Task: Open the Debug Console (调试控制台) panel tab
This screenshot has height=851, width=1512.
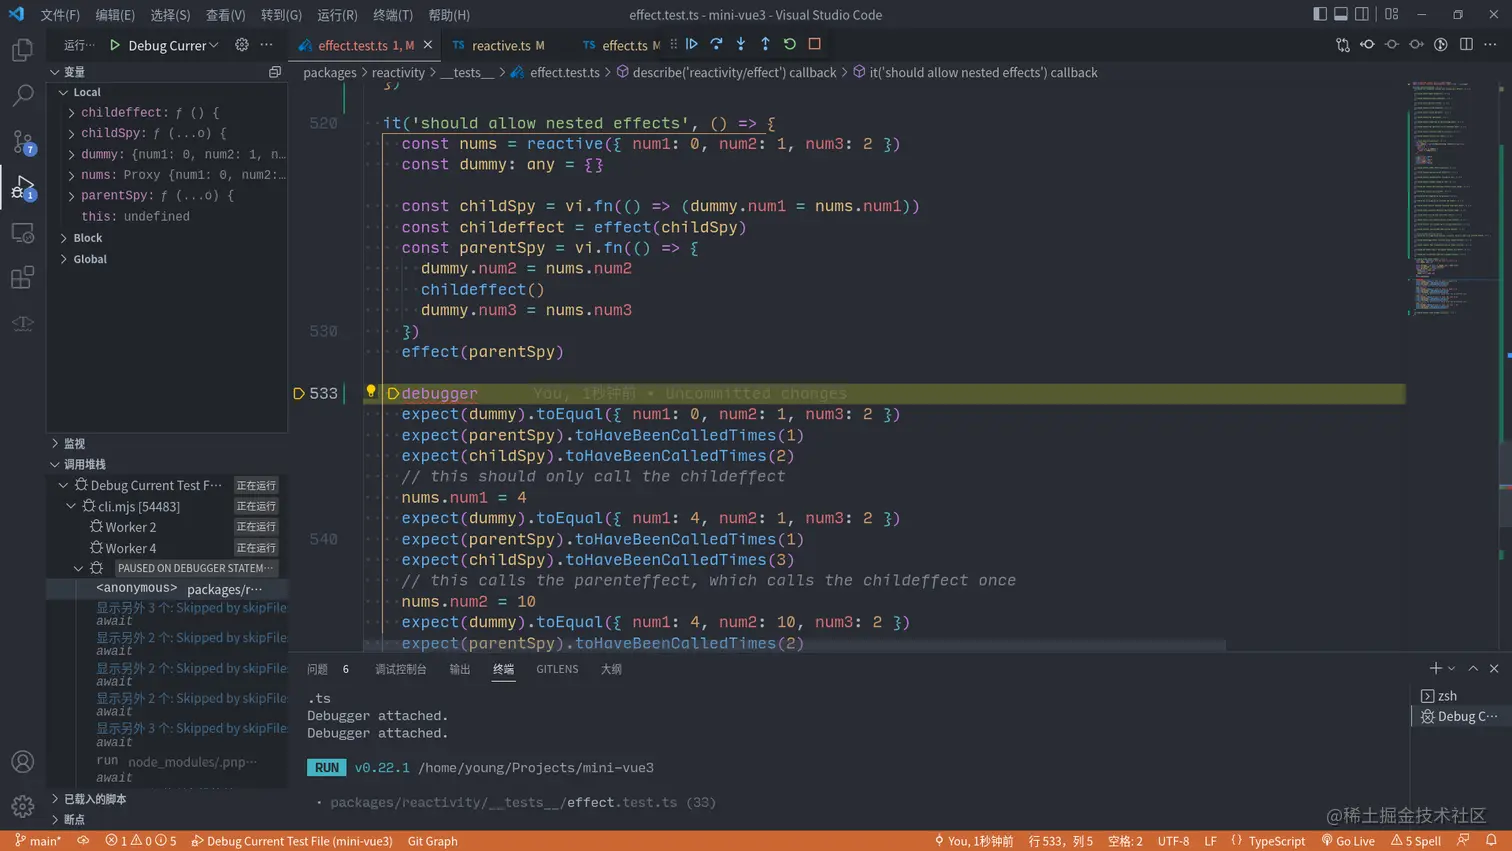Action: [x=401, y=669]
